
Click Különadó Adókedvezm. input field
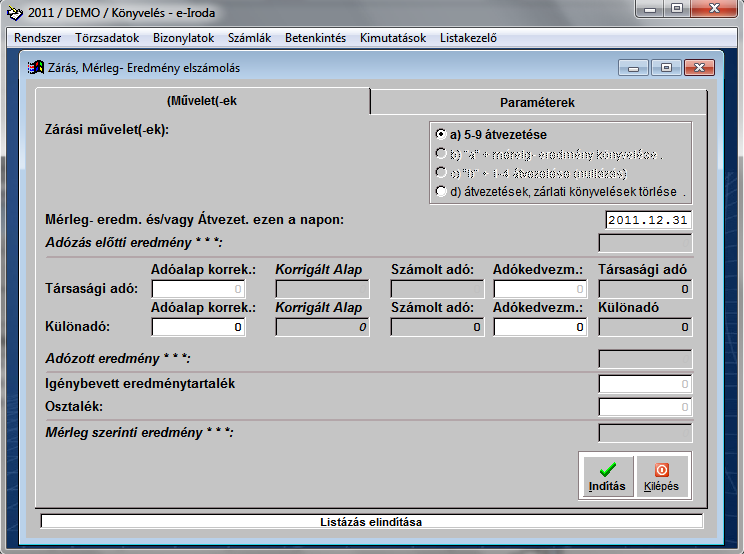click(540, 326)
